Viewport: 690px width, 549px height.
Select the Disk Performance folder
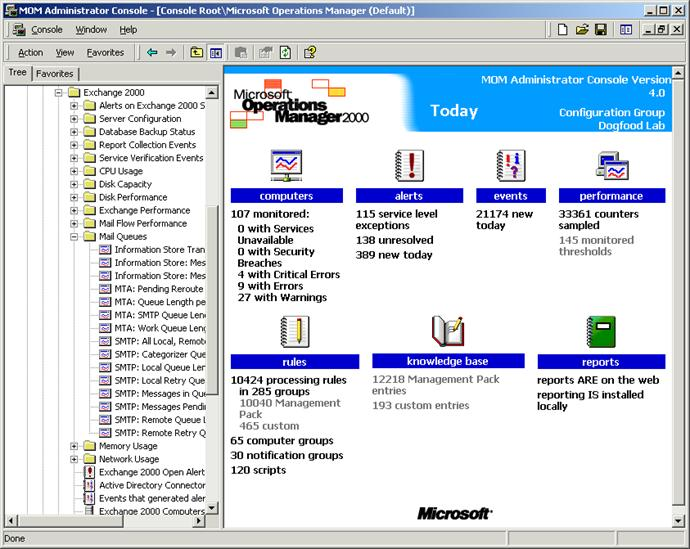point(133,198)
